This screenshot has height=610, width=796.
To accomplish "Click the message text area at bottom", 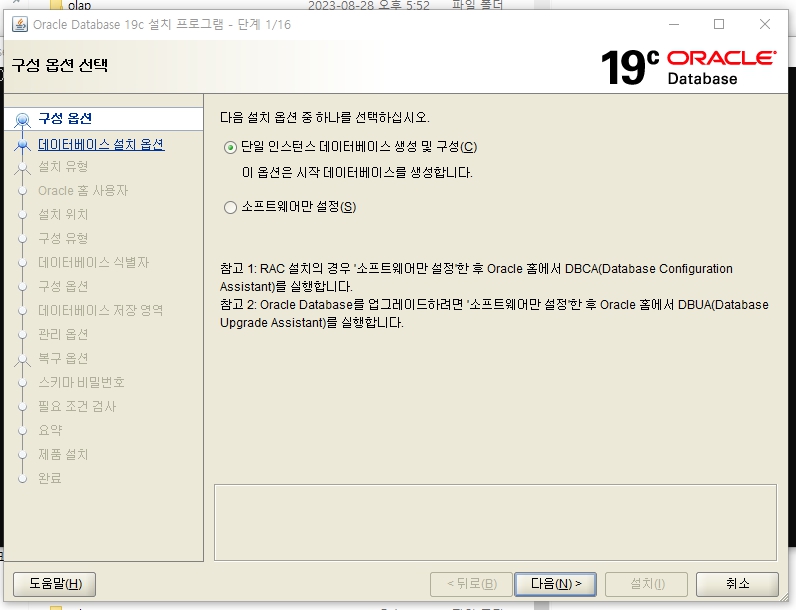I will (x=495, y=522).
